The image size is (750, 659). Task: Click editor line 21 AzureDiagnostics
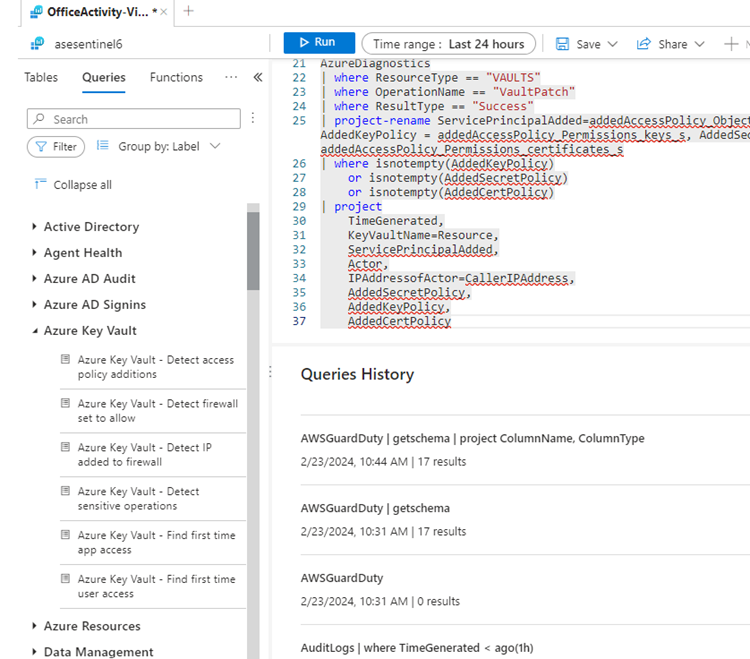(x=375, y=64)
